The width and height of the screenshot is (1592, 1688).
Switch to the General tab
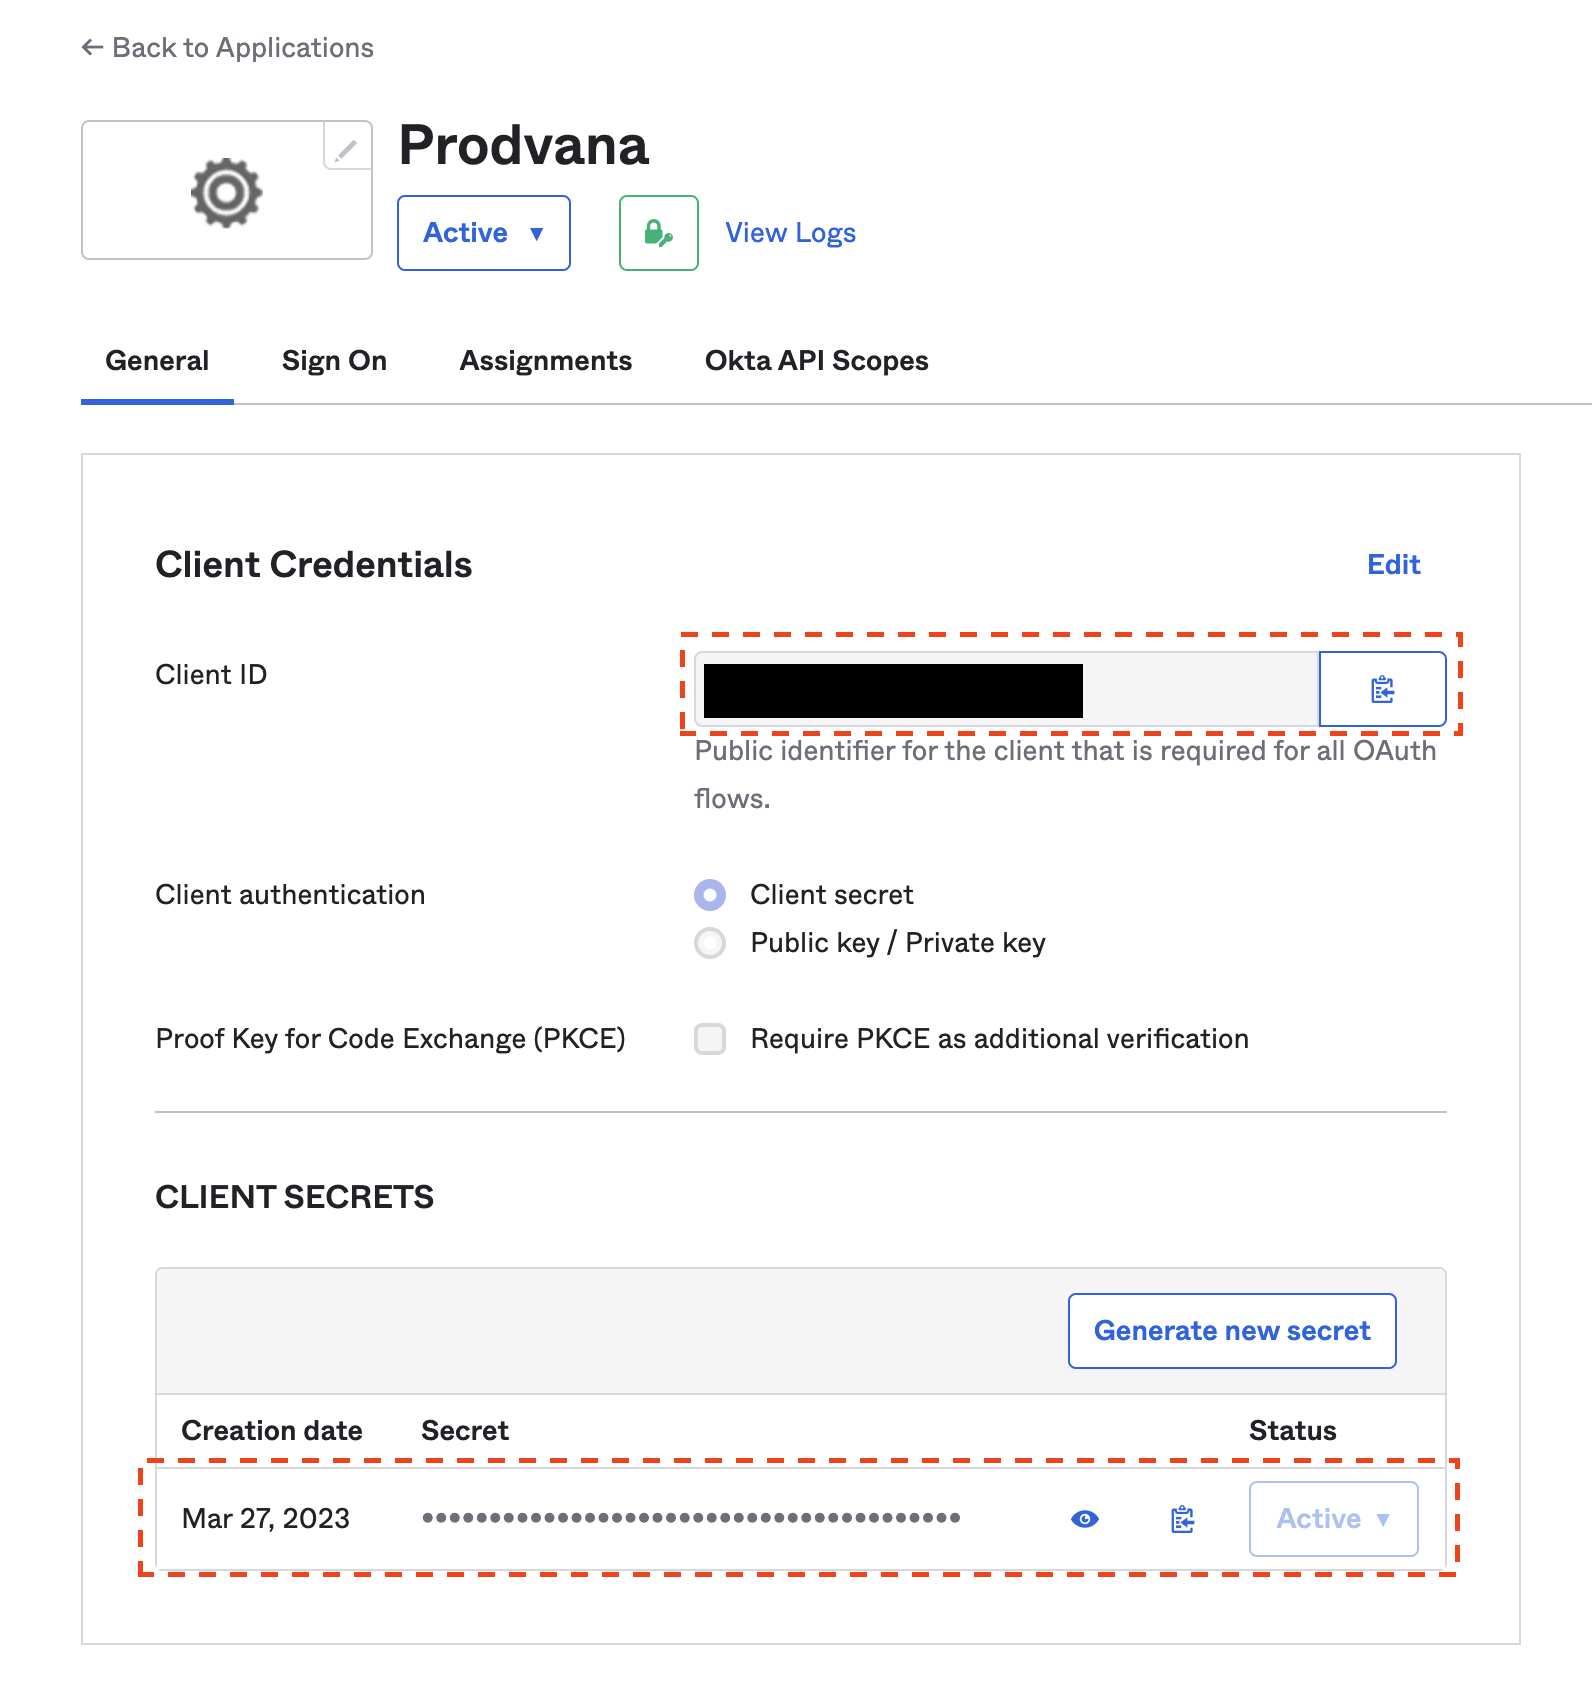click(x=157, y=361)
